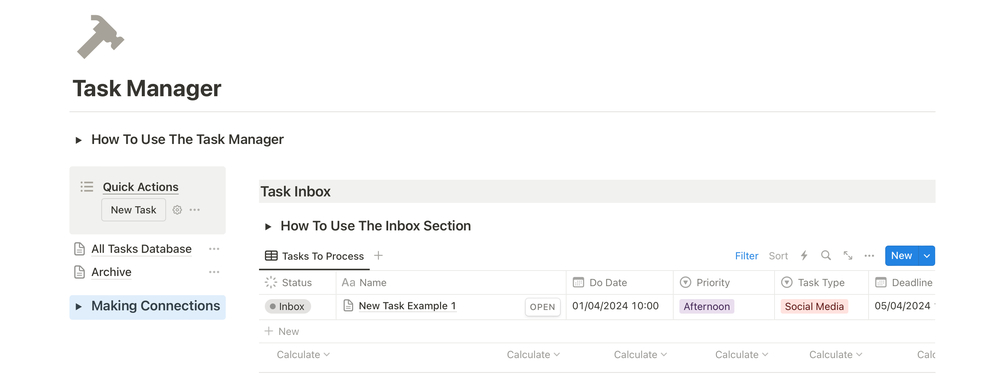Click the 05/04/2024 deadline cell

pos(903,306)
